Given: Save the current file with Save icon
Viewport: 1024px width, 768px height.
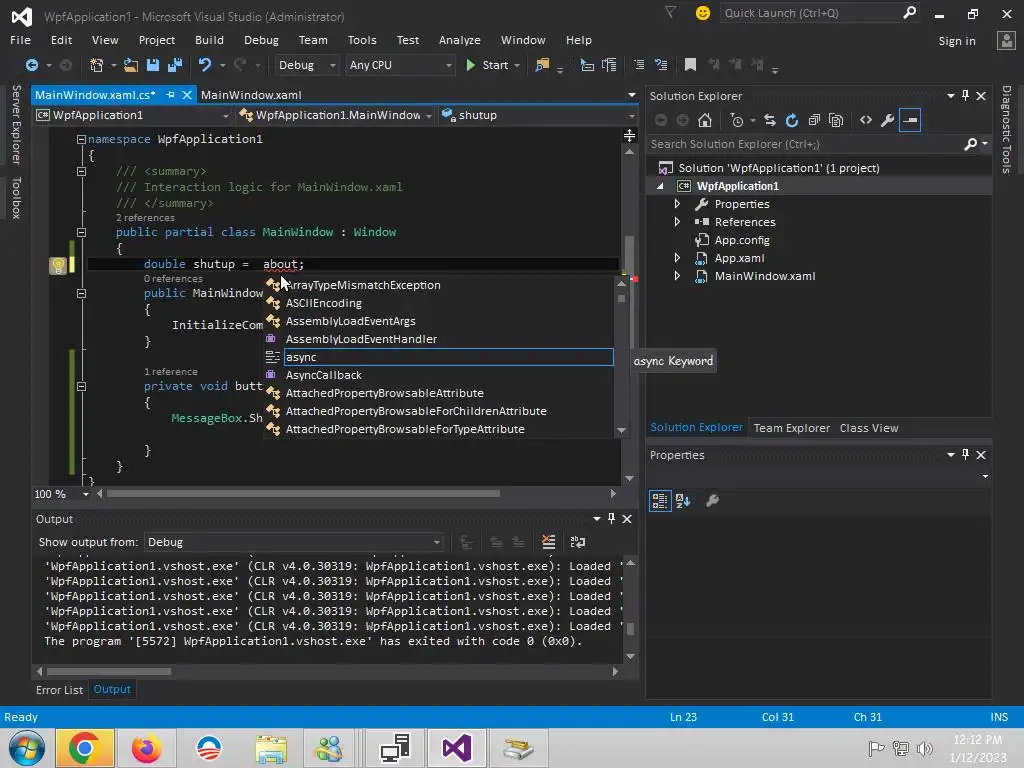Looking at the screenshot, I should point(153,65).
